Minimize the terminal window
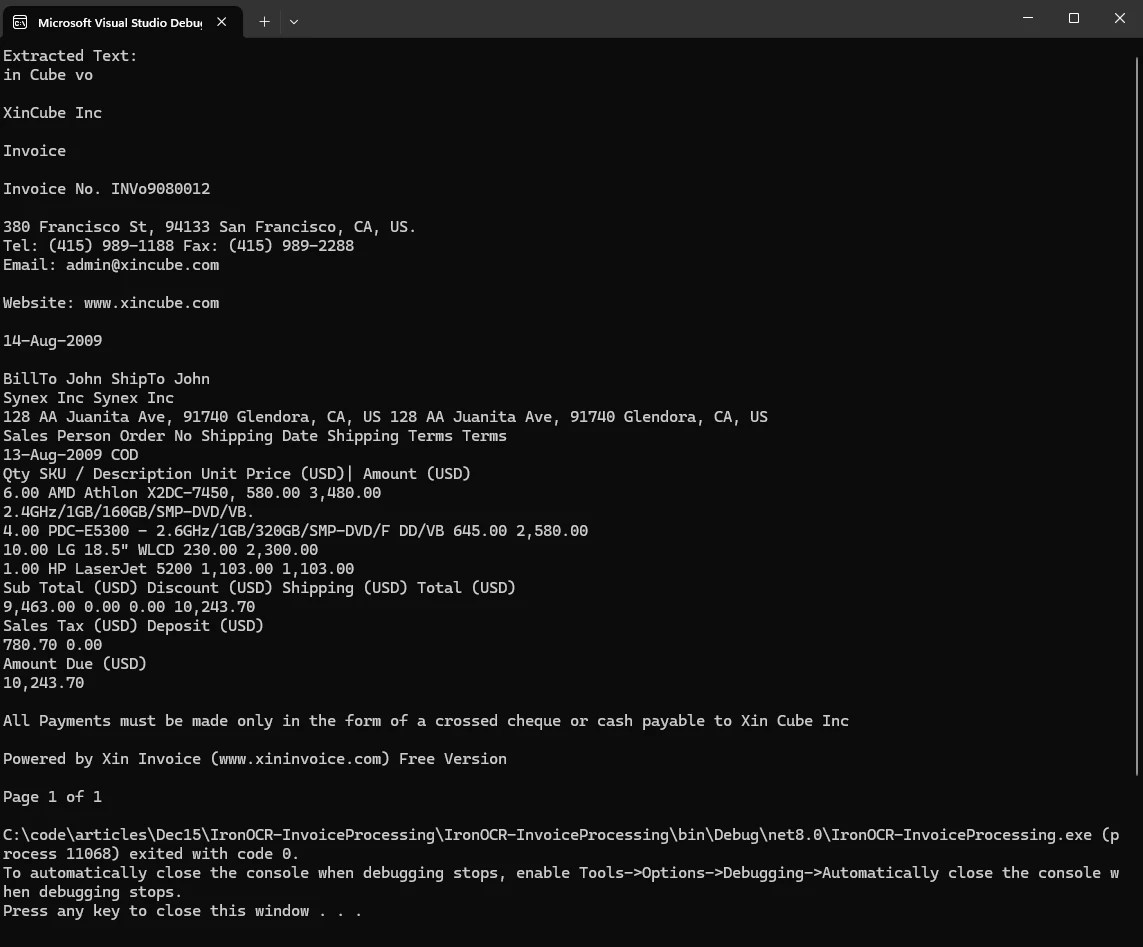Viewport: 1143px width, 947px height. click(x=1028, y=18)
